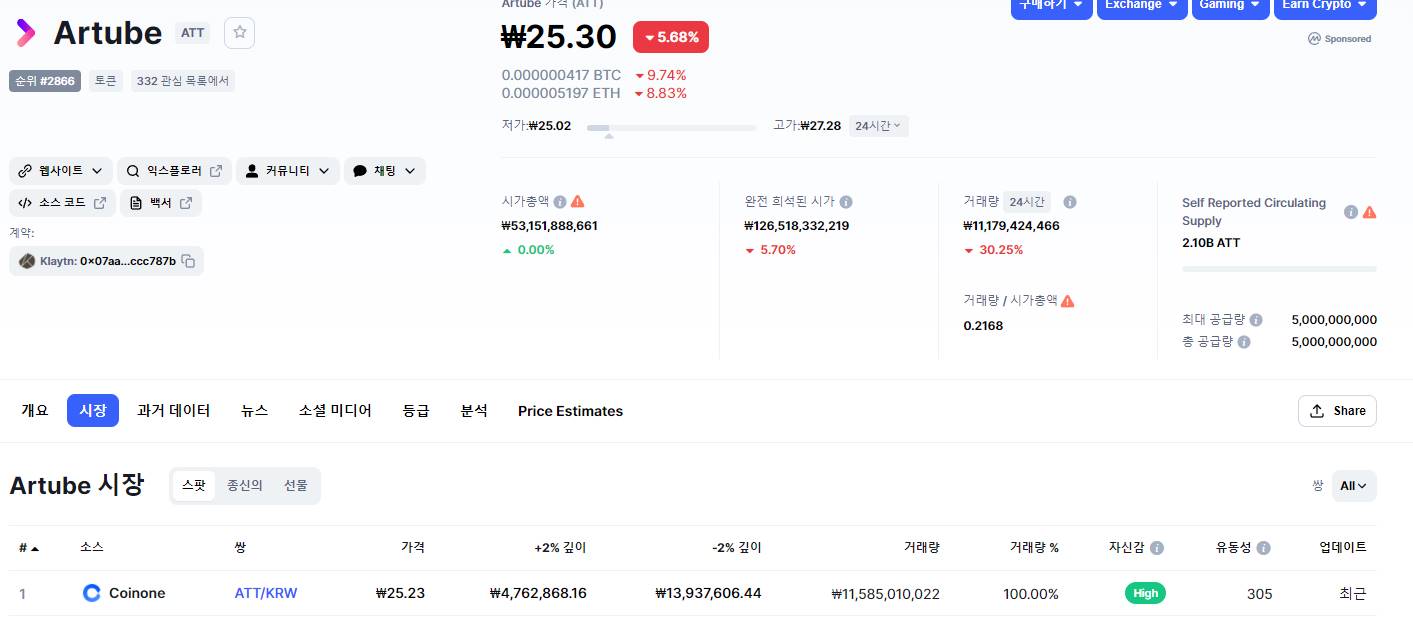This screenshot has height=623, width=1413.
Task: Click the volume/market cap warning icon
Action: 1067,300
